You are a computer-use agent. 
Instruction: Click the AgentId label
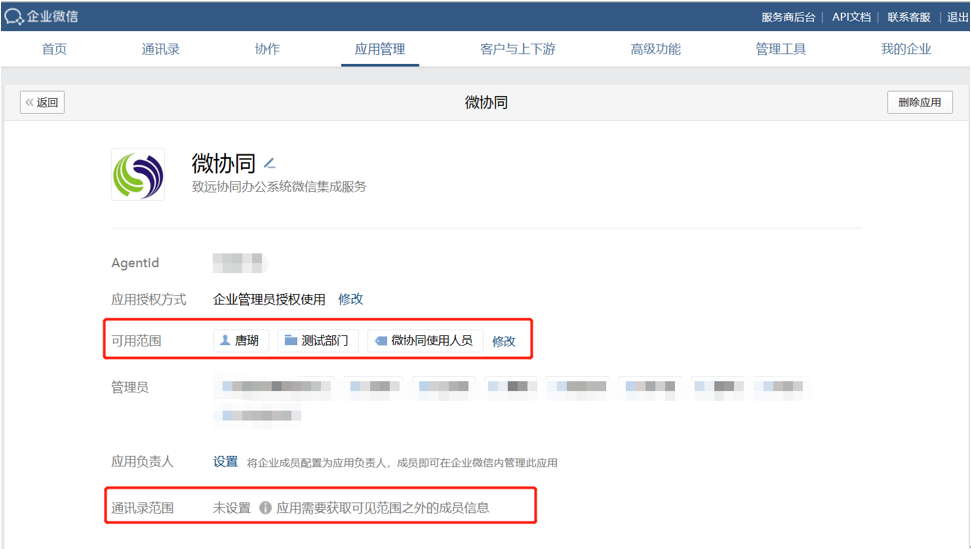[135, 262]
